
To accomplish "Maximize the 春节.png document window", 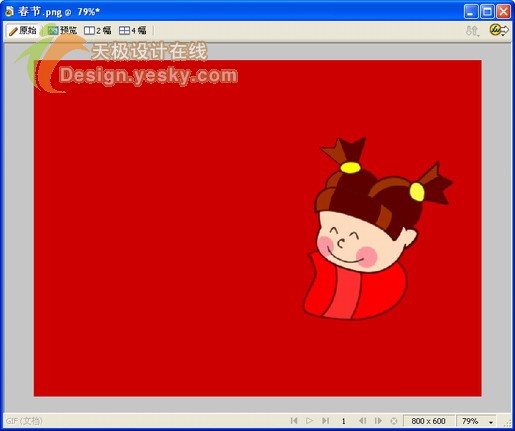I will [x=487, y=12].
